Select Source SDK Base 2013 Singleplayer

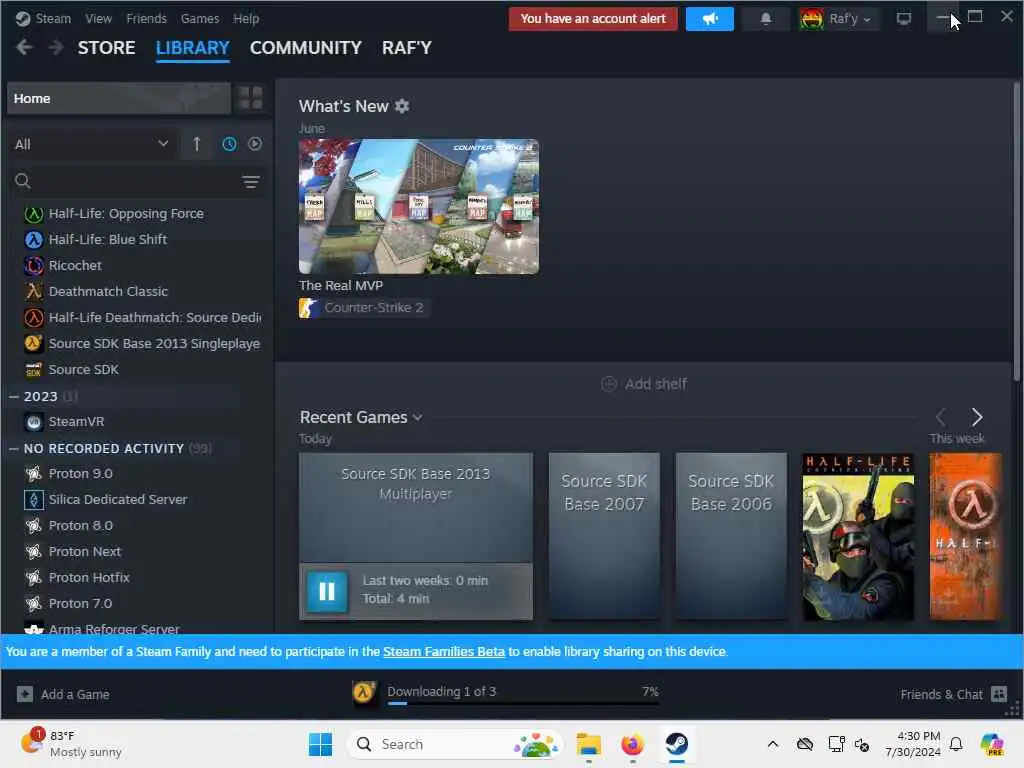pyautogui.click(x=154, y=344)
